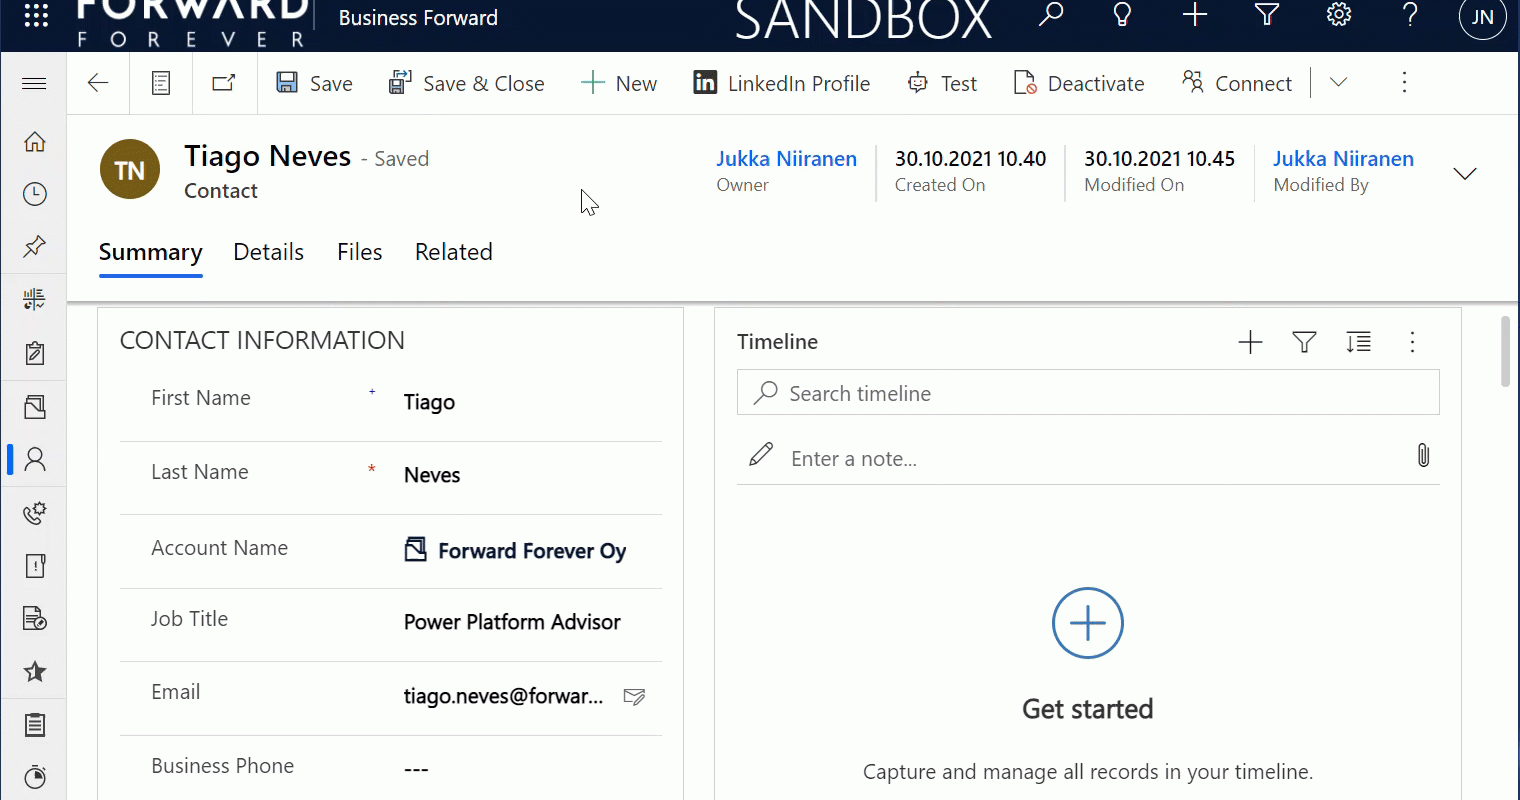Viewport: 1520px width, 800px height.
Task: Click the Last Name field with Neves
Action: [x=532, y=475]
